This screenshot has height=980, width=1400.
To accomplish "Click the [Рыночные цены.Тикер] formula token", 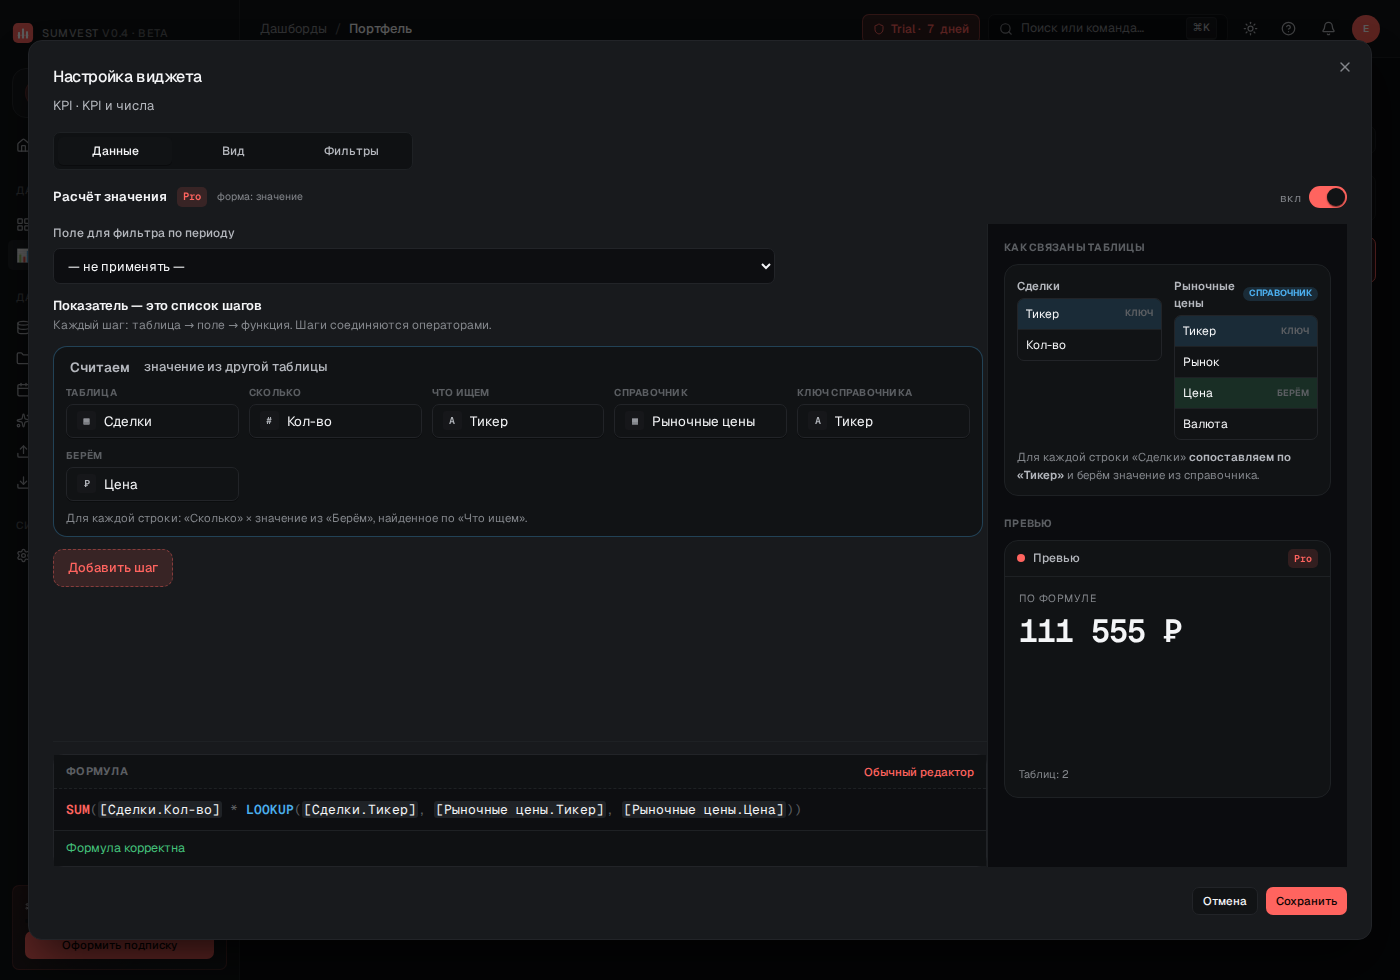I will click(520, 810).
